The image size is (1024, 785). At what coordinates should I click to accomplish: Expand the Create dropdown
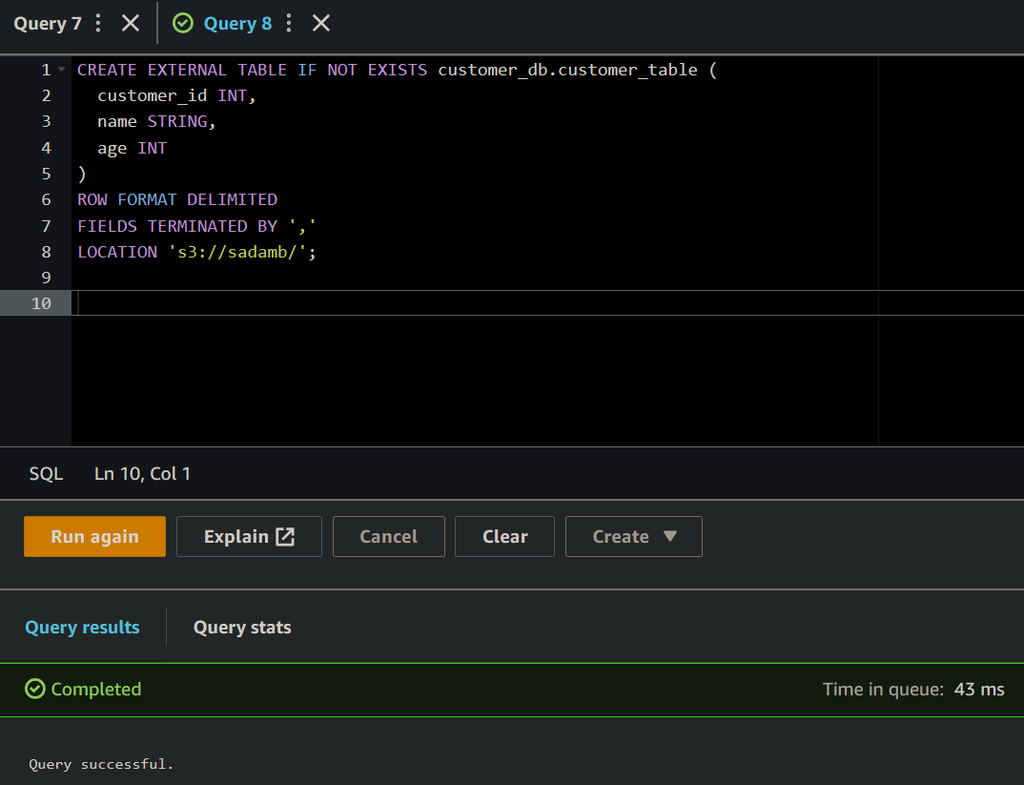pyautogui.click(x=633, y=537)
